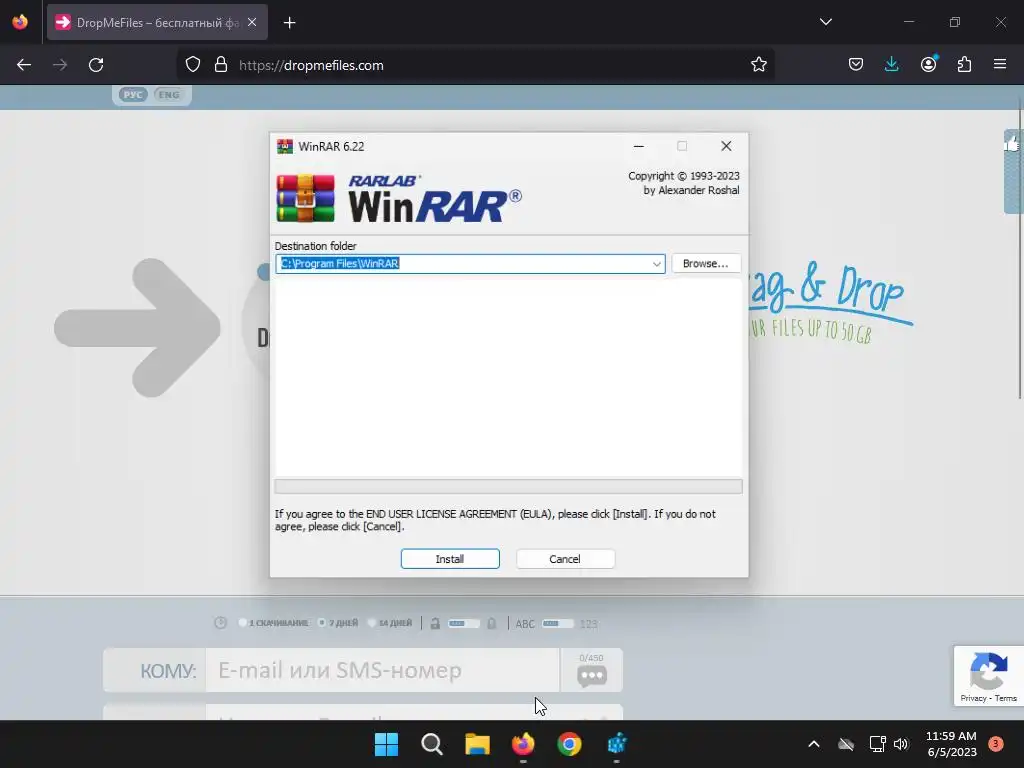Minimize the WinRAR installer window
1024x768 pixels.
pos(639,146)
